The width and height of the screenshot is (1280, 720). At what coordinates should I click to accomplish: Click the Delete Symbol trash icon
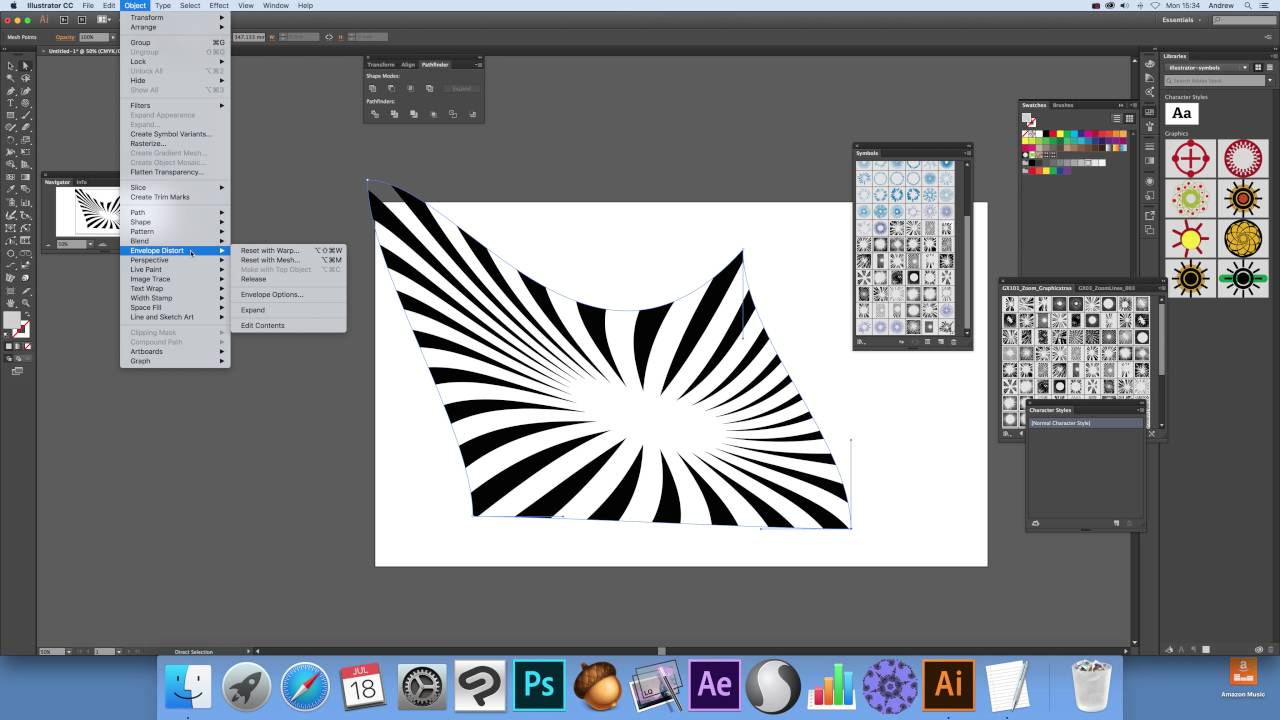[954, 342]
